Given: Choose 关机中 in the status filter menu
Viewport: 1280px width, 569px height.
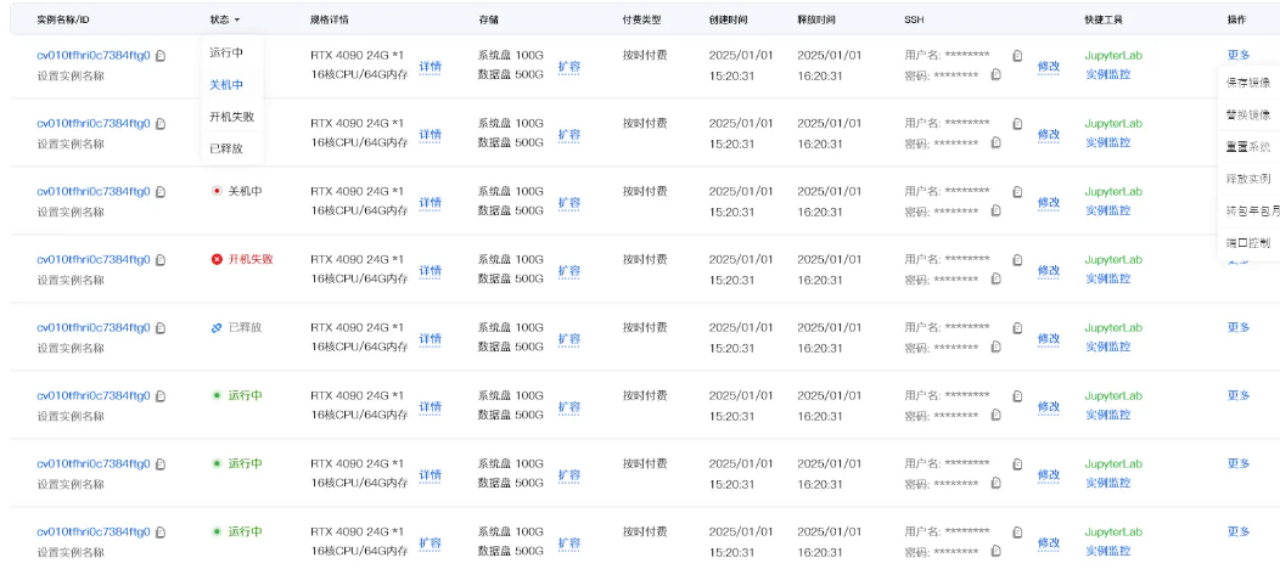Looking at the screenshot, I should click(x=226, y=85).
